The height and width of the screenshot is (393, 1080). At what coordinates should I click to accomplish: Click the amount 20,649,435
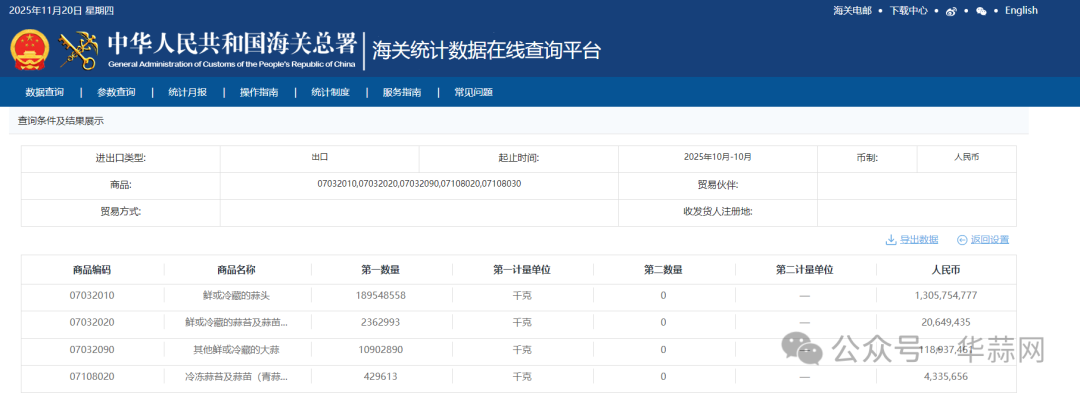pos(946,322)
